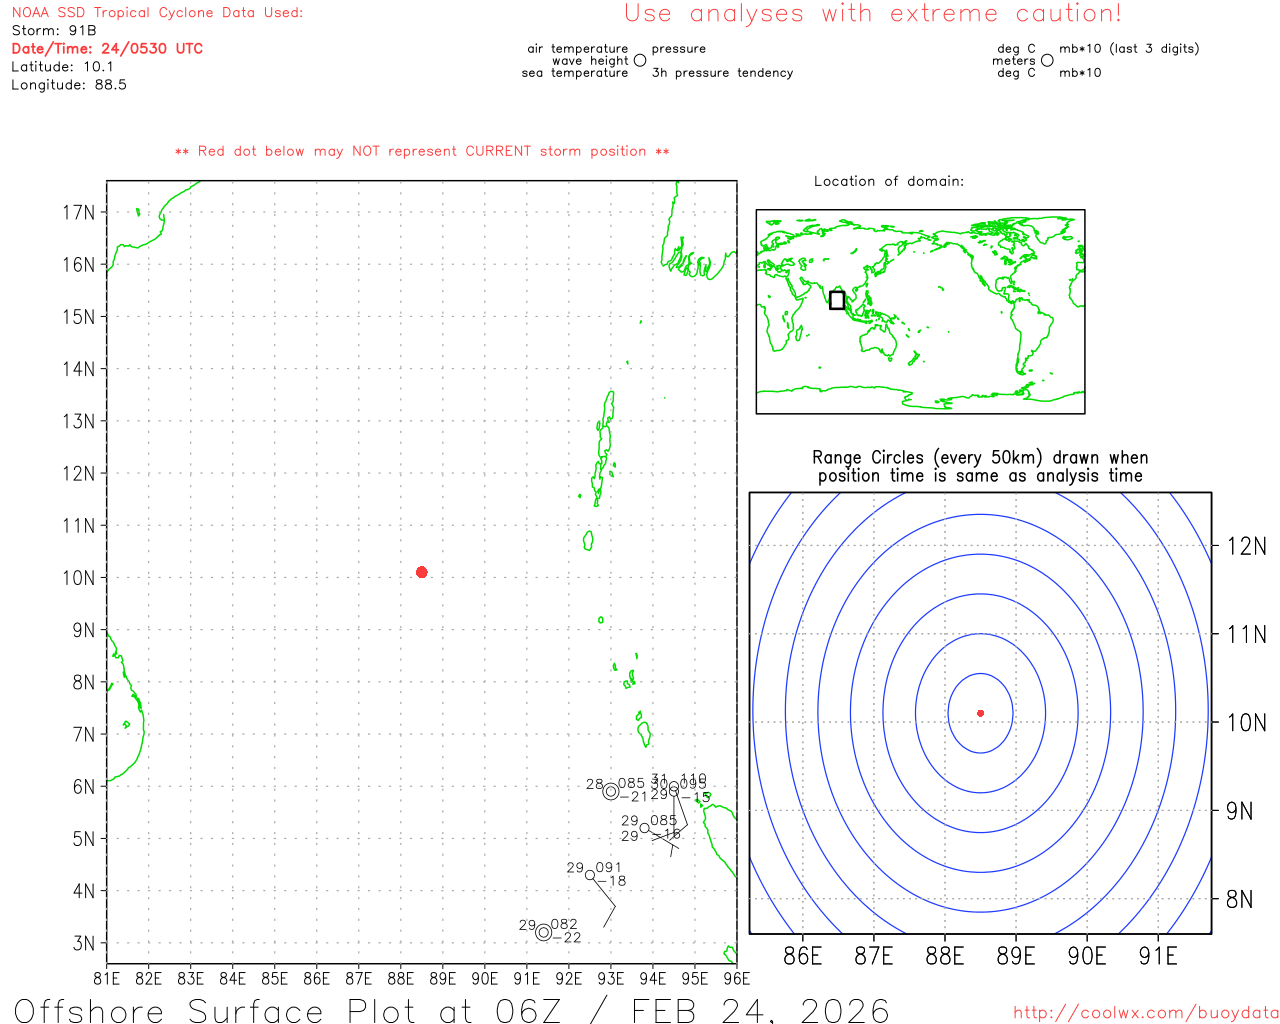Viewport: 1280px width, 1024px height.
Task: Click the buoy station circle labeled 091 -18
Action: pos(590,875)
